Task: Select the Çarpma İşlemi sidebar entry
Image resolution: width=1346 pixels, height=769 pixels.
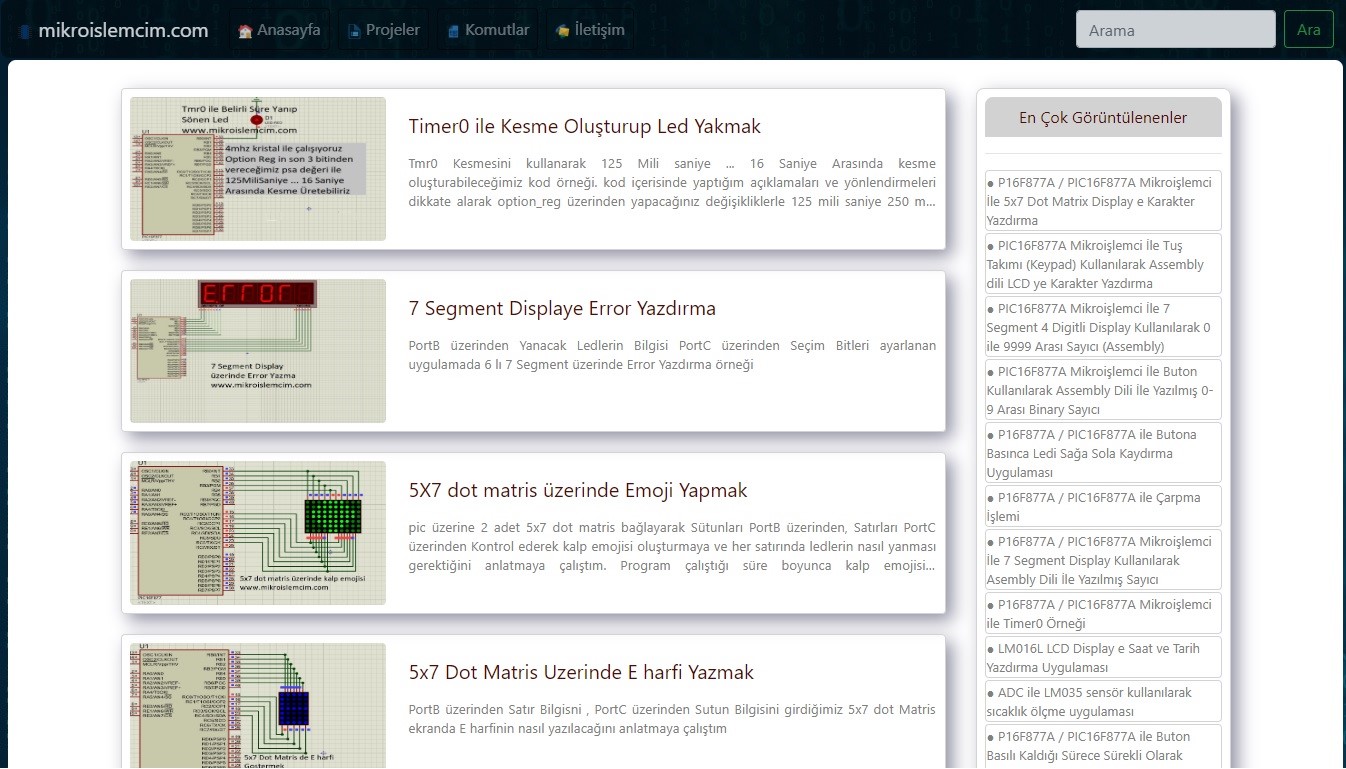Action: pos(1102,507)
